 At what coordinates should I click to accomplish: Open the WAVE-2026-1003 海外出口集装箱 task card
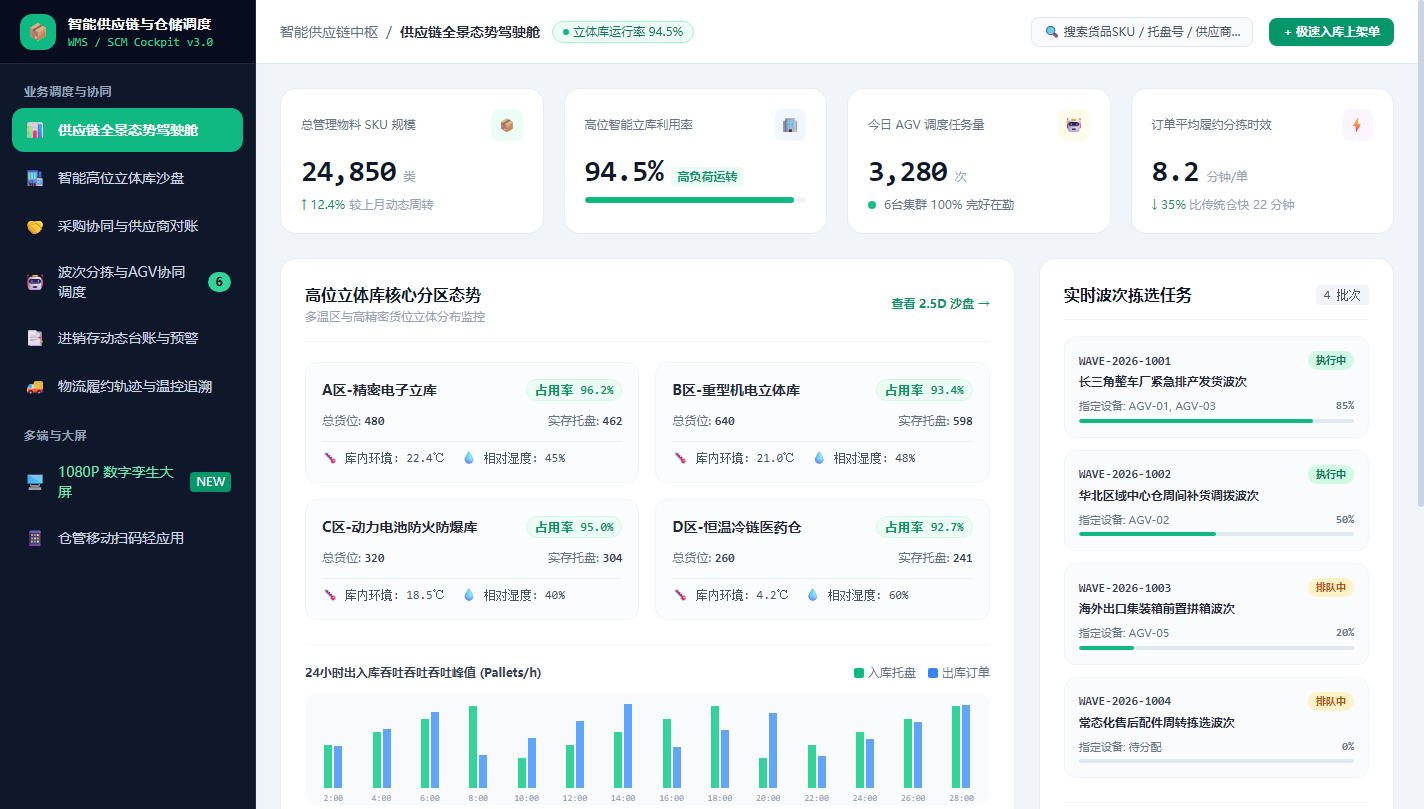pos(1216,614)
